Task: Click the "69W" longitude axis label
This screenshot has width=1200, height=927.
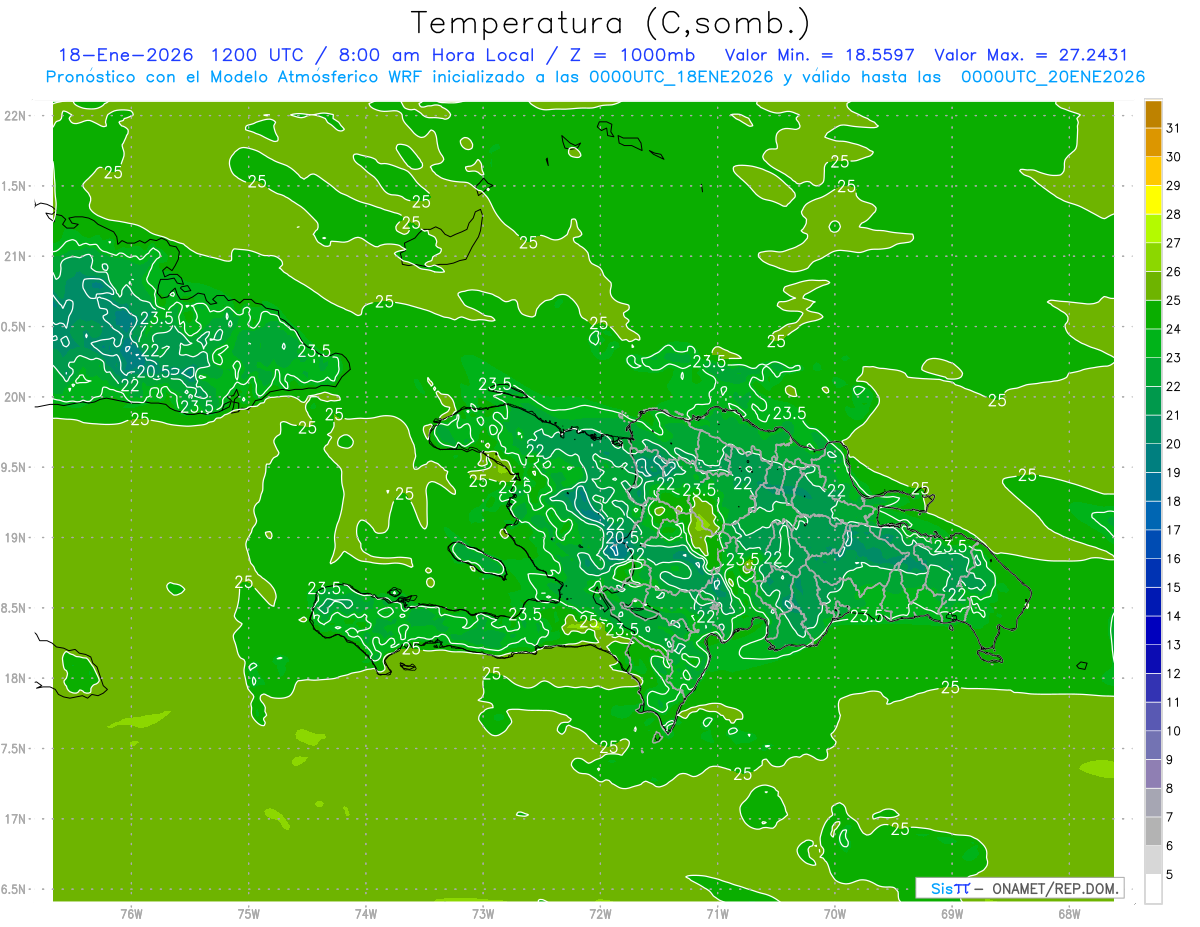Action: click(952, 913)
